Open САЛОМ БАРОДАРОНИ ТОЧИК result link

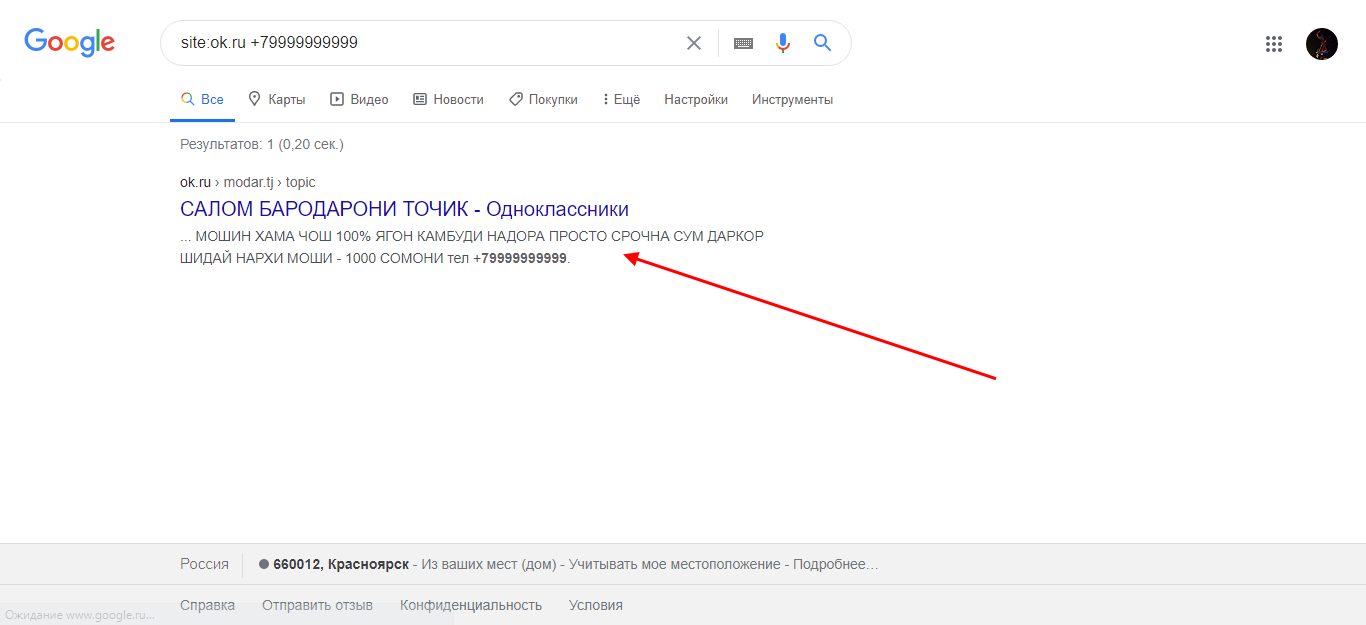pos(404,209)
